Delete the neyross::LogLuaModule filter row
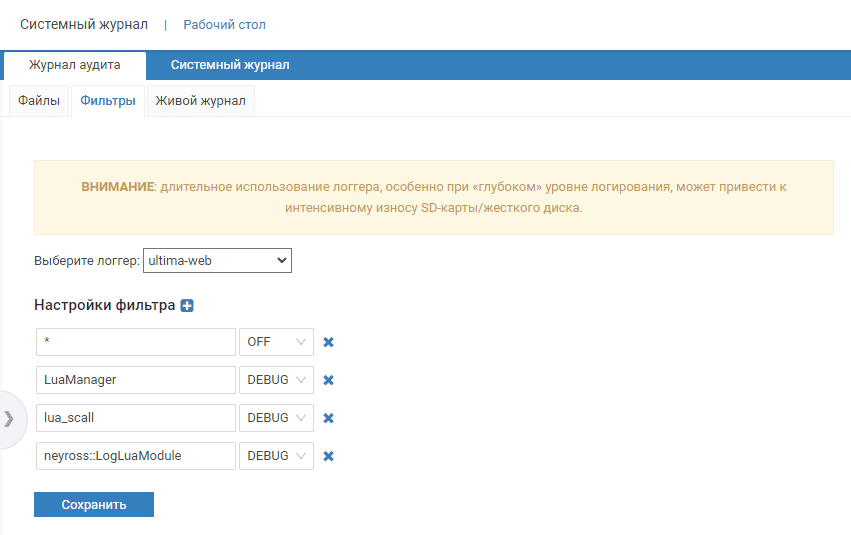 pyautogui.click(x=328, y=456)
